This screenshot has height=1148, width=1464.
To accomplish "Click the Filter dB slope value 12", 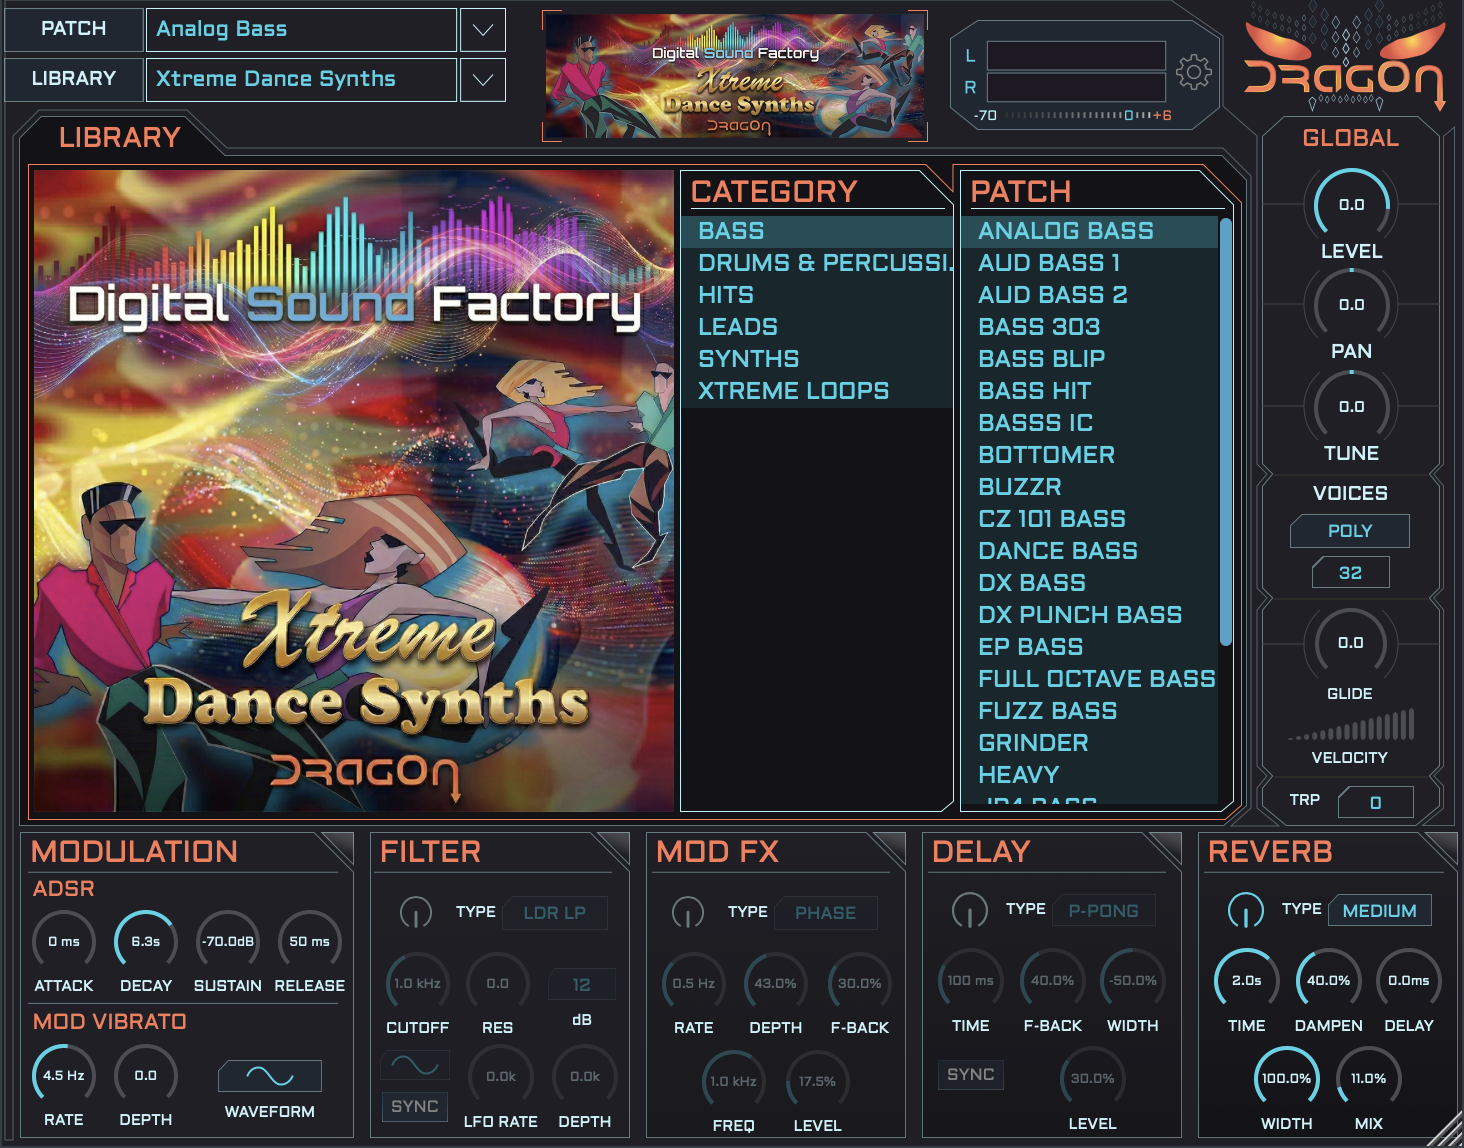I will 582,985.
